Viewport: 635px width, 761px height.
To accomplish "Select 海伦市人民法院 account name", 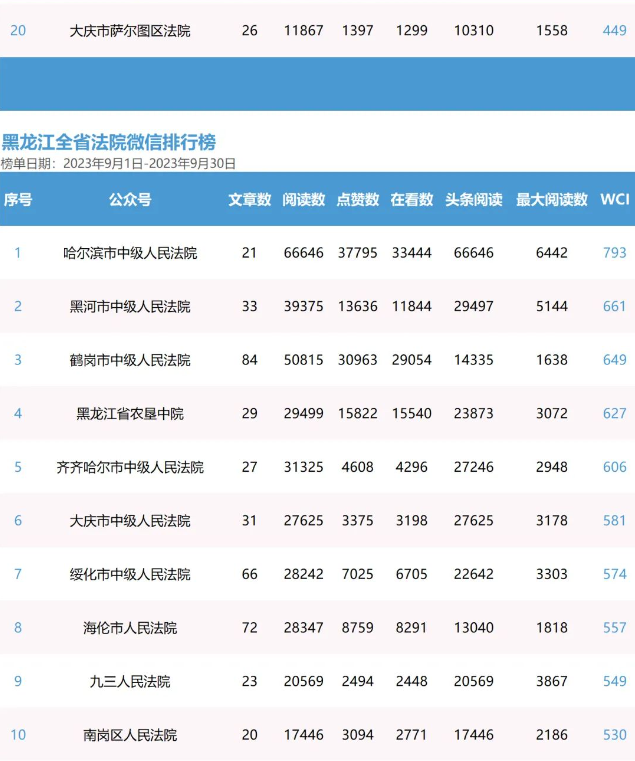I will (130, 628).
